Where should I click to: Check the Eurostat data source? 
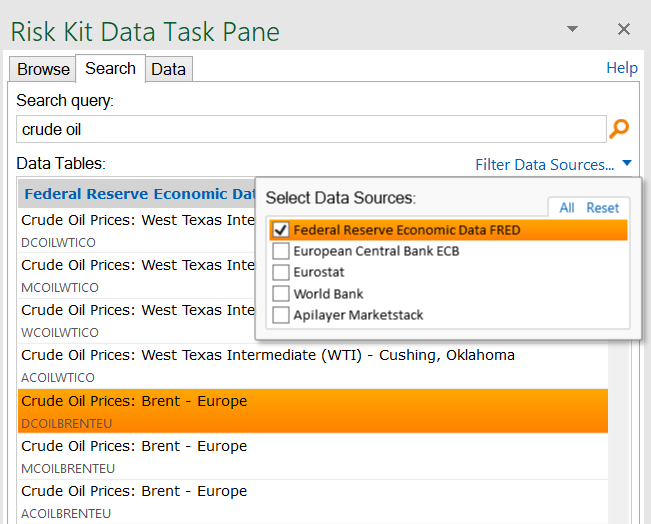coord(281,272)
